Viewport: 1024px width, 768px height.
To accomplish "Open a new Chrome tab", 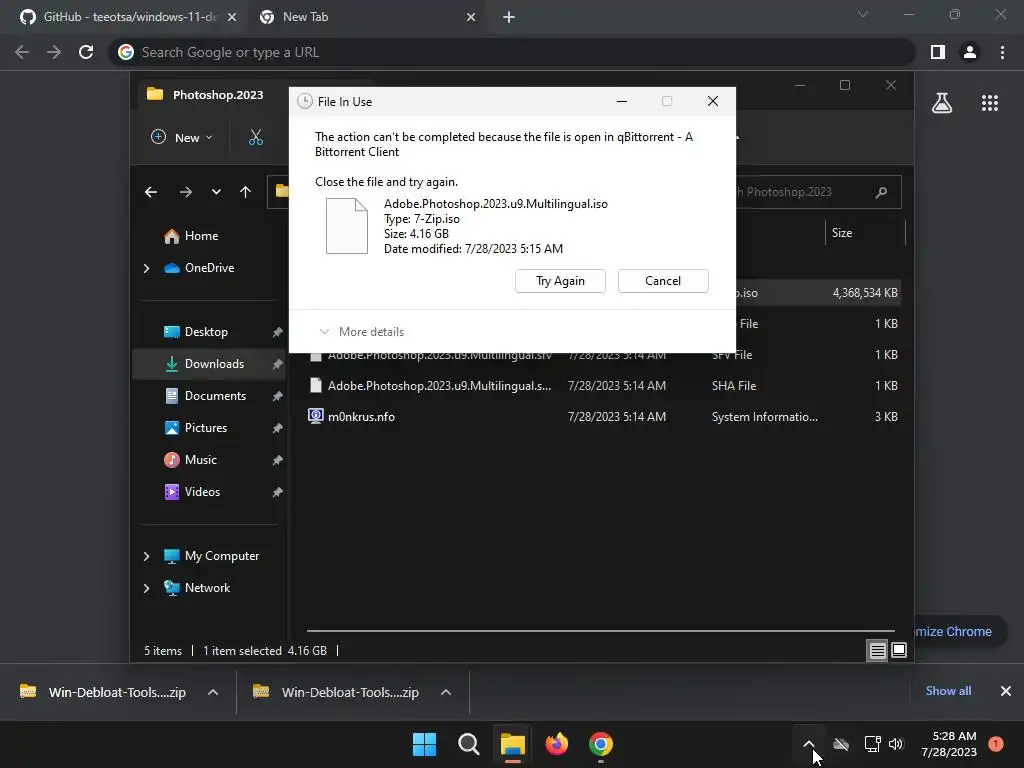I will (x=509, y=17).
